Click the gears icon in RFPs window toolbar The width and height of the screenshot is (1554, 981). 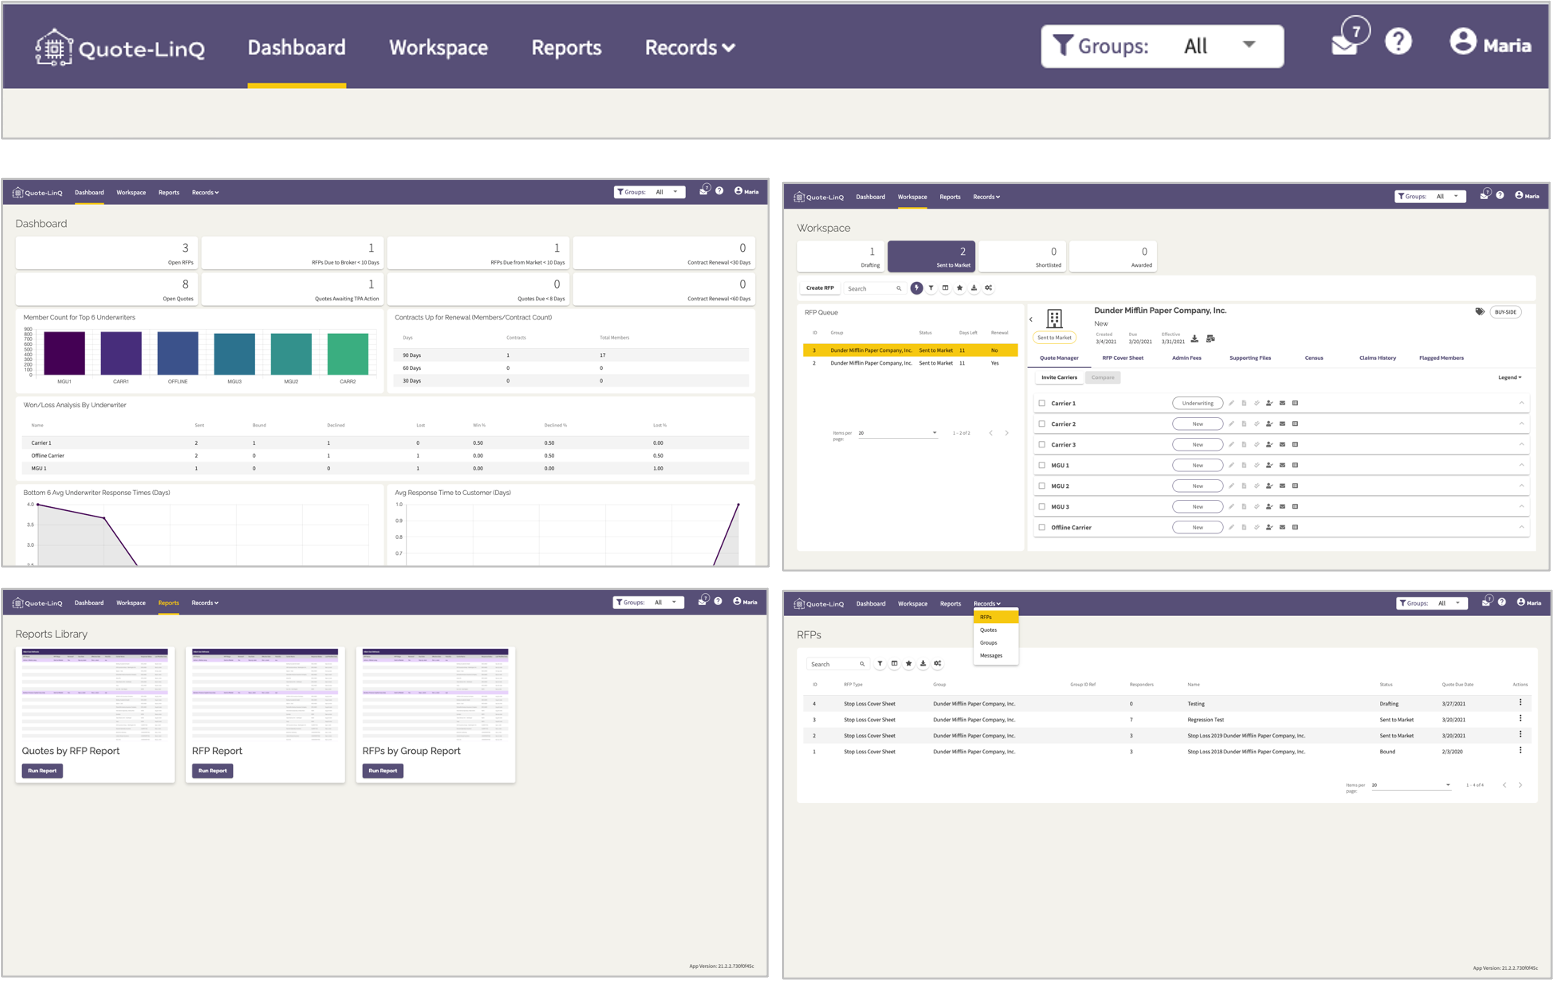[937, 664]
